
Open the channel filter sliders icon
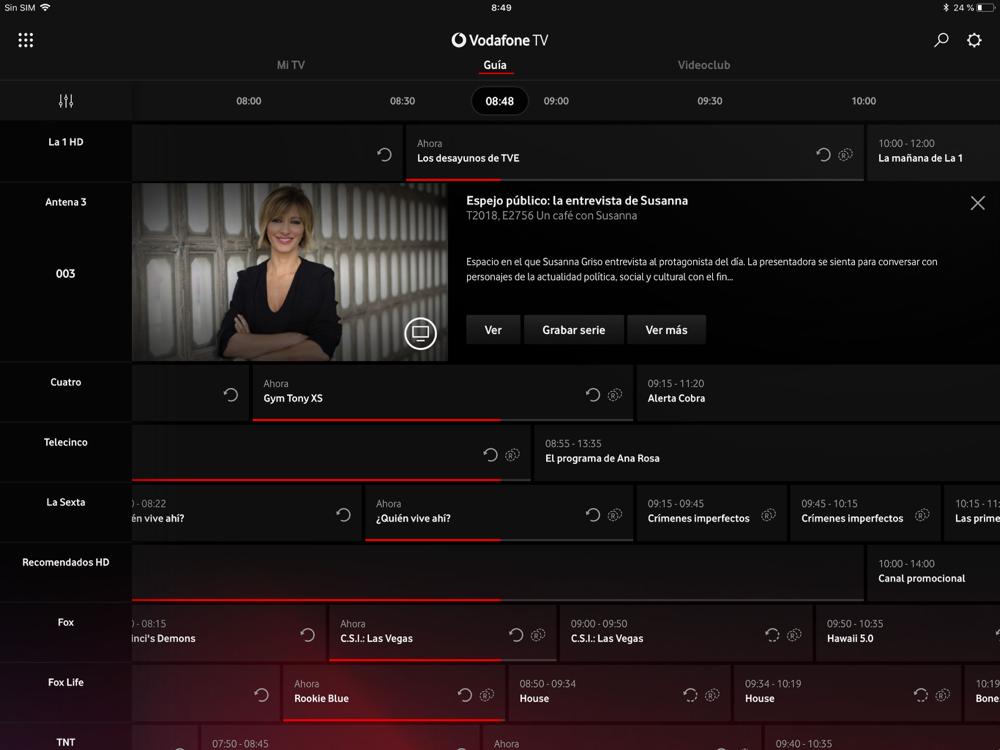point(66,101)
